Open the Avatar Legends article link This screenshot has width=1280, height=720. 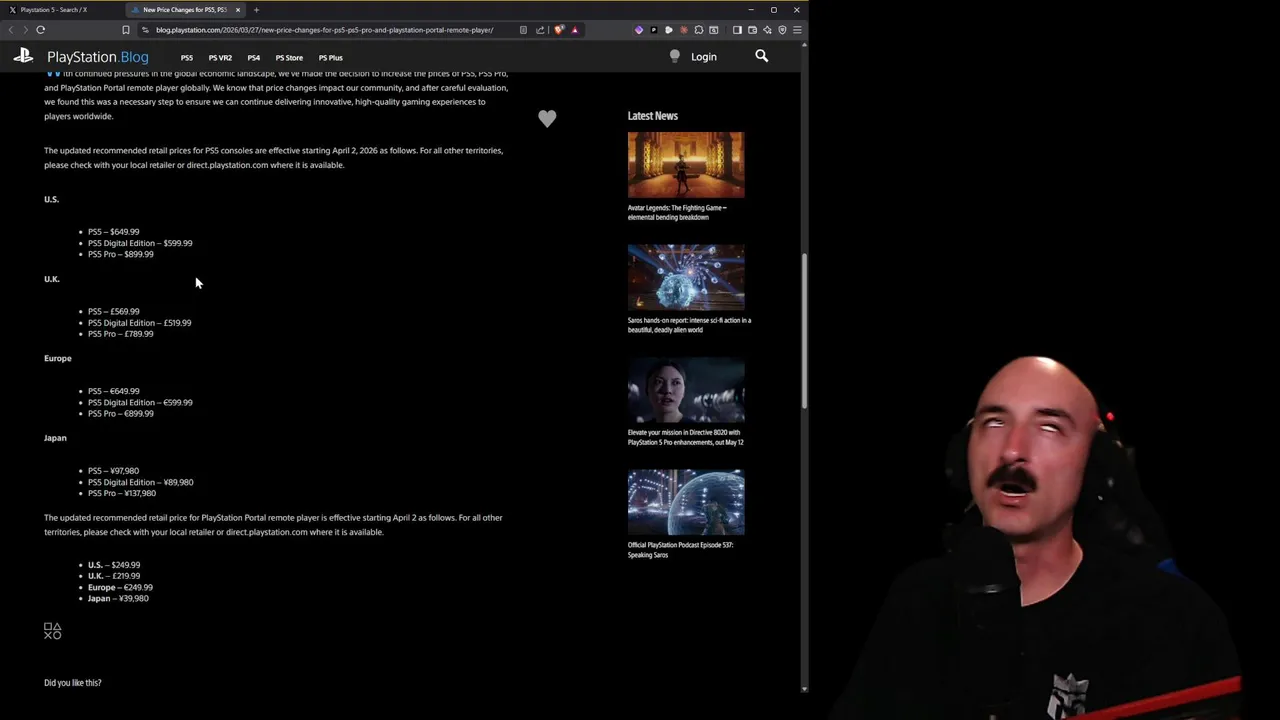pos(678,213)
